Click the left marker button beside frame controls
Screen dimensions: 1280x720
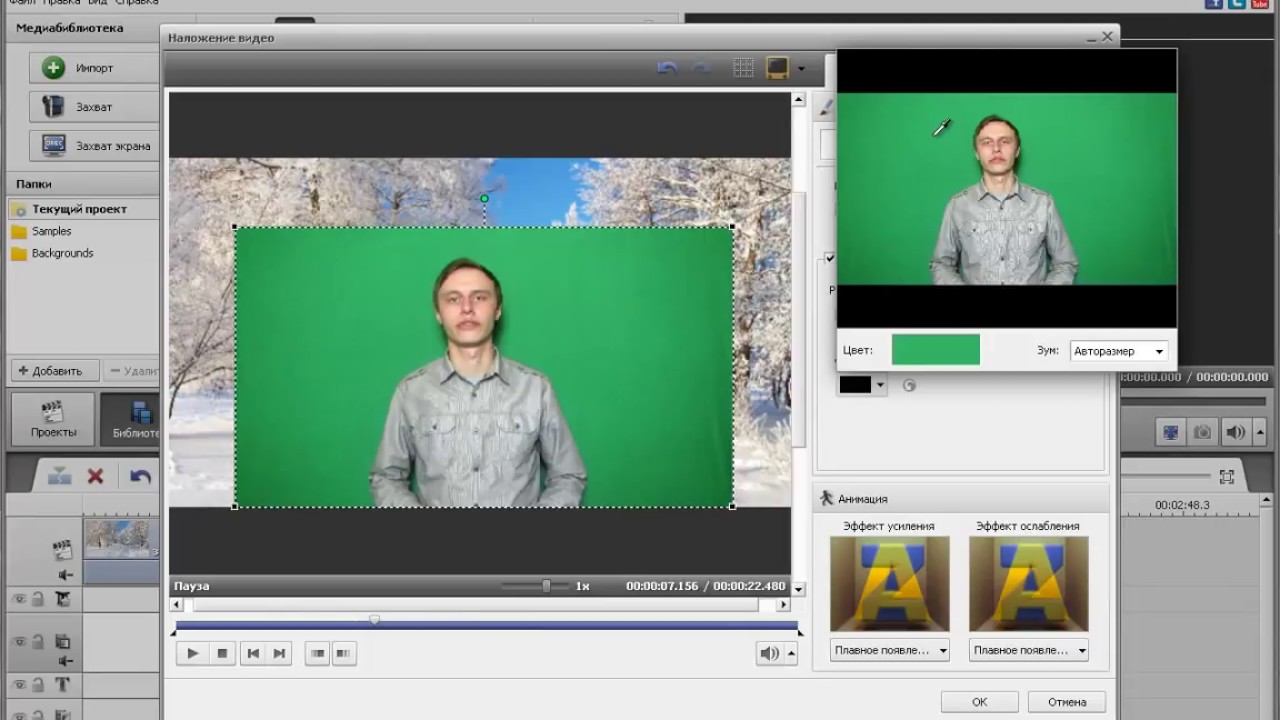[x=318, y=653]
